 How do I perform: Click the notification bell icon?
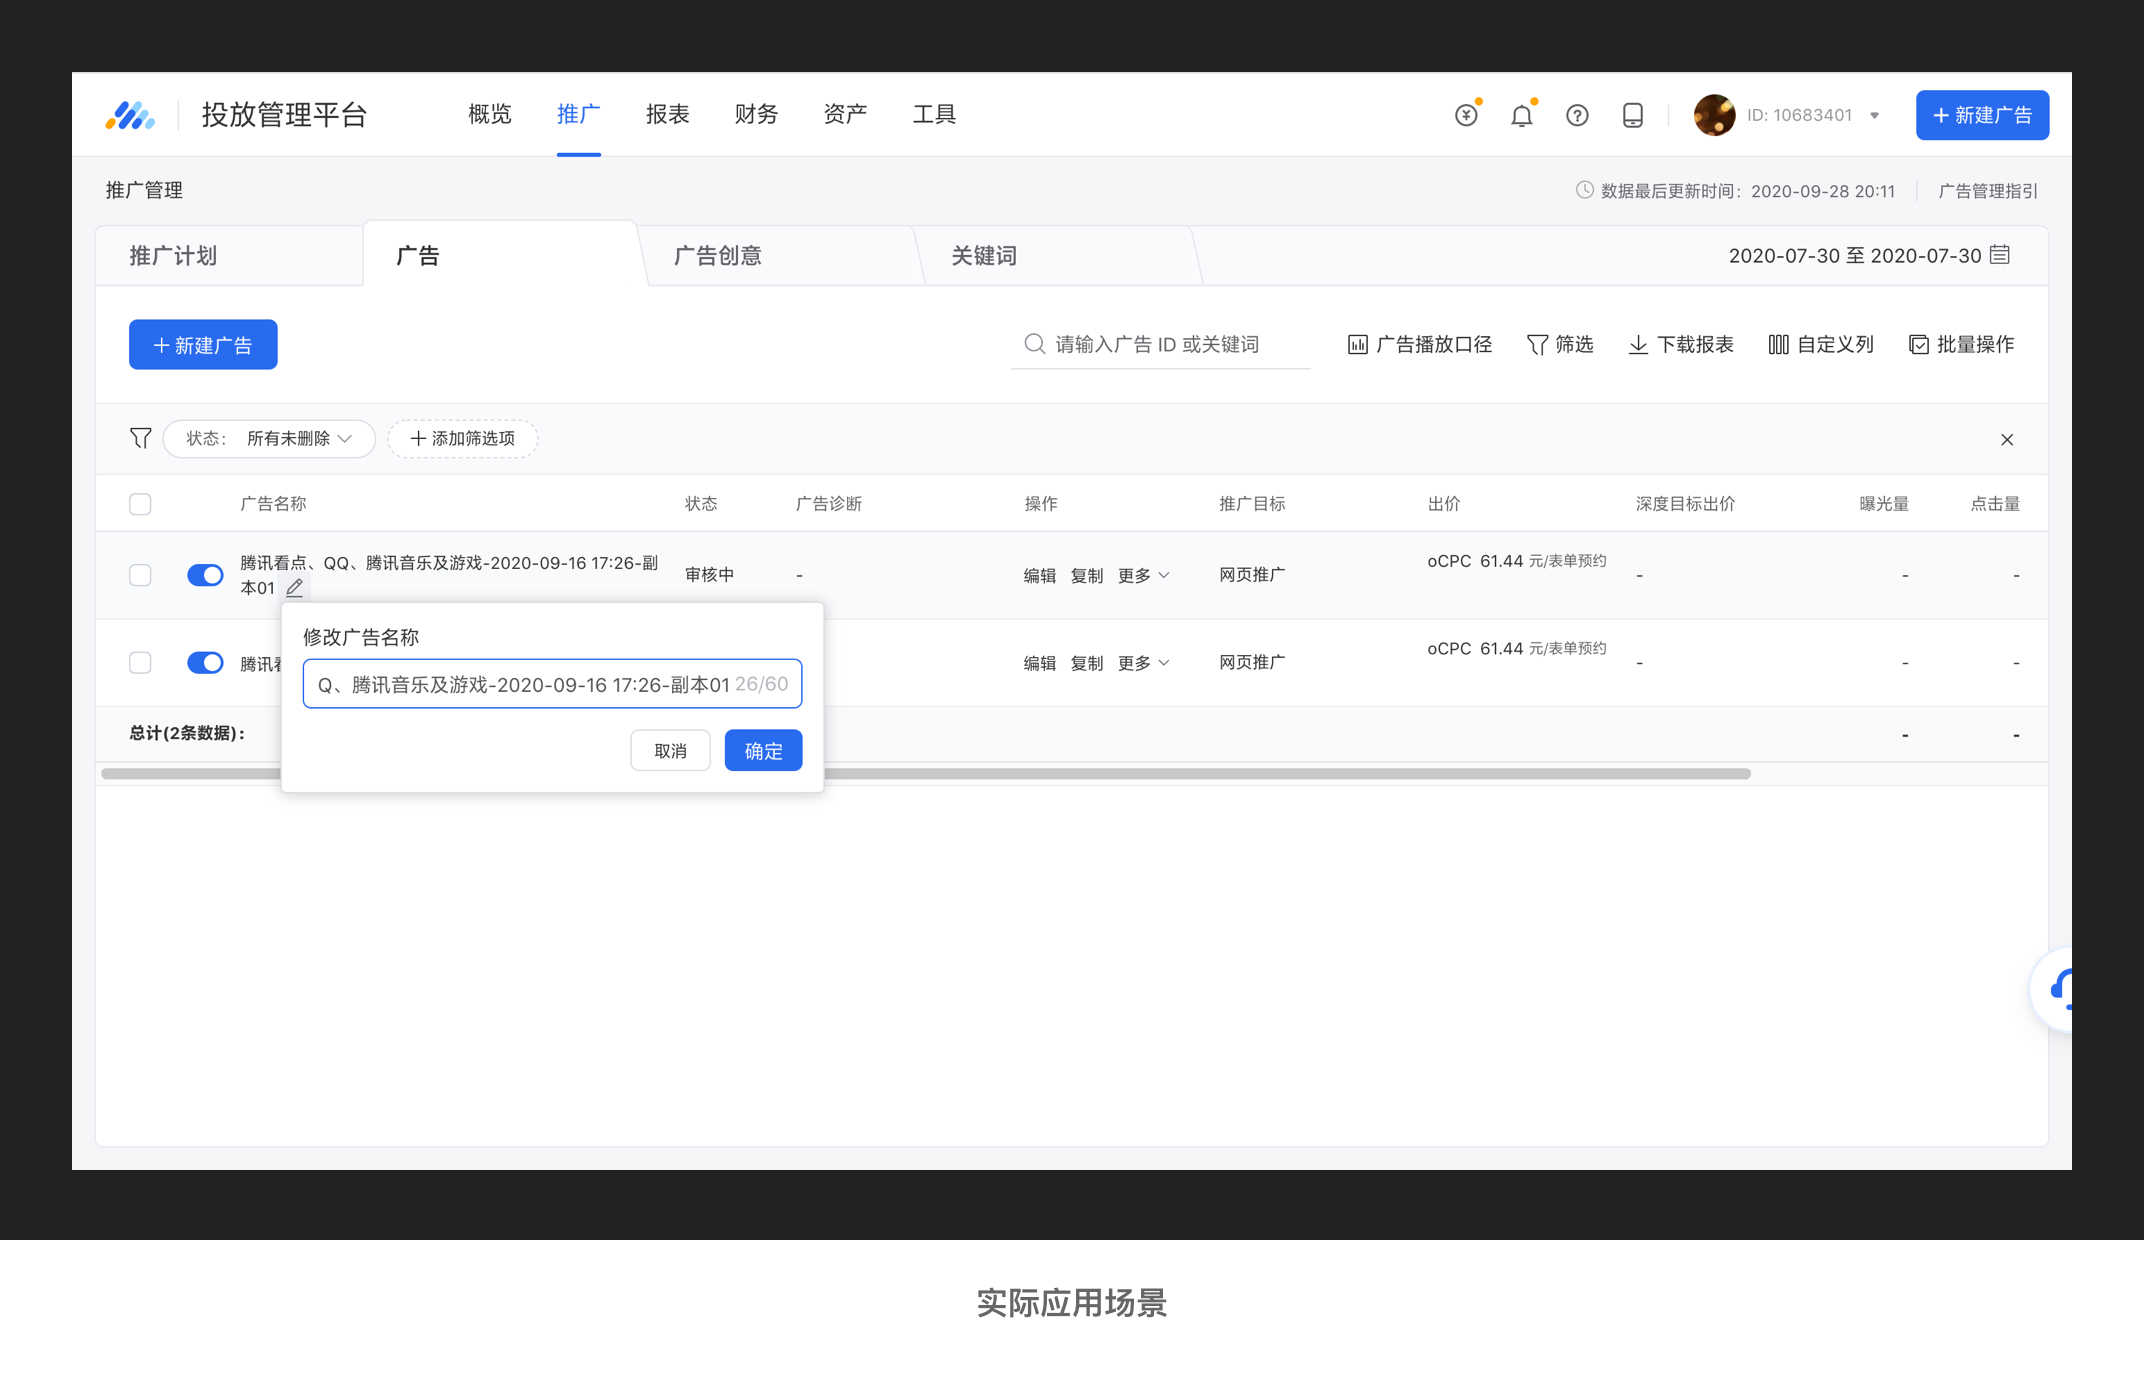1521,116
